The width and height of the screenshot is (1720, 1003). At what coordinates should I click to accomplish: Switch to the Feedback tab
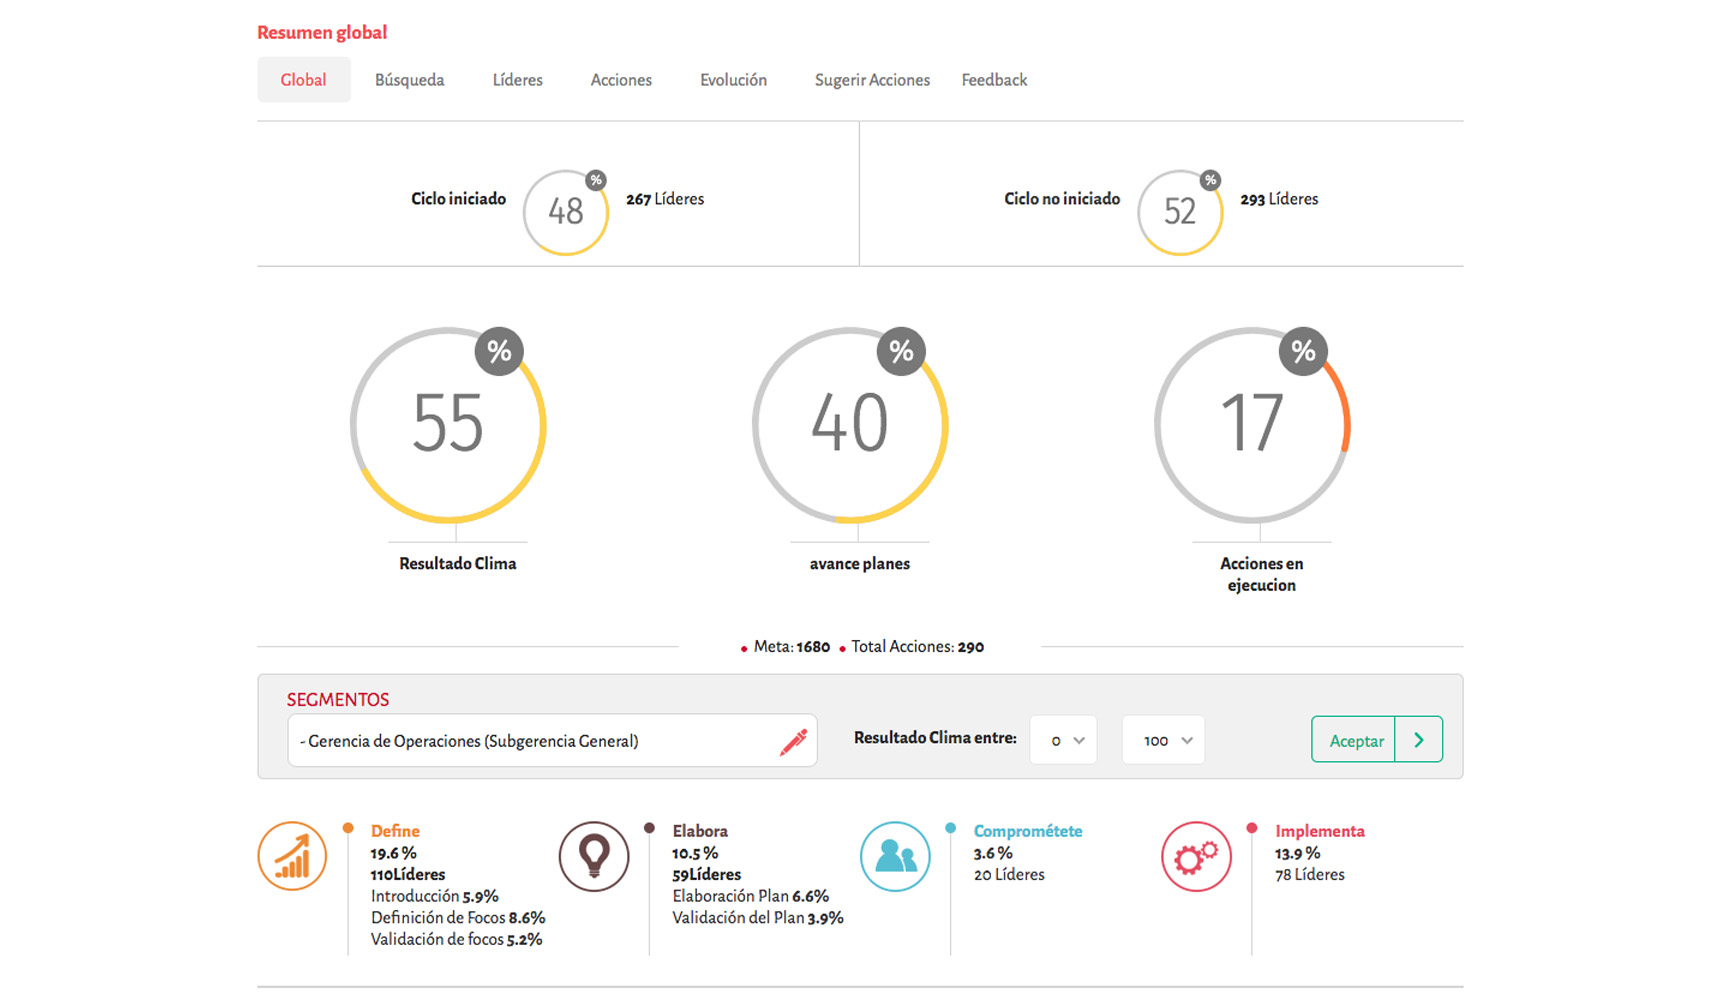click(994, 80)
